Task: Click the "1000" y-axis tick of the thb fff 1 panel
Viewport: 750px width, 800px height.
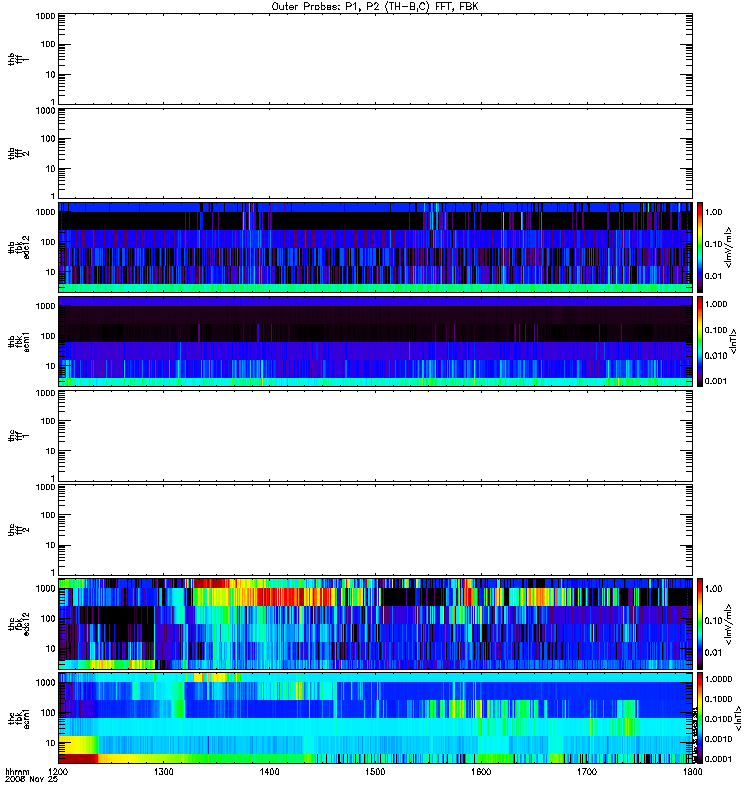Action: (x=45, y=16)
